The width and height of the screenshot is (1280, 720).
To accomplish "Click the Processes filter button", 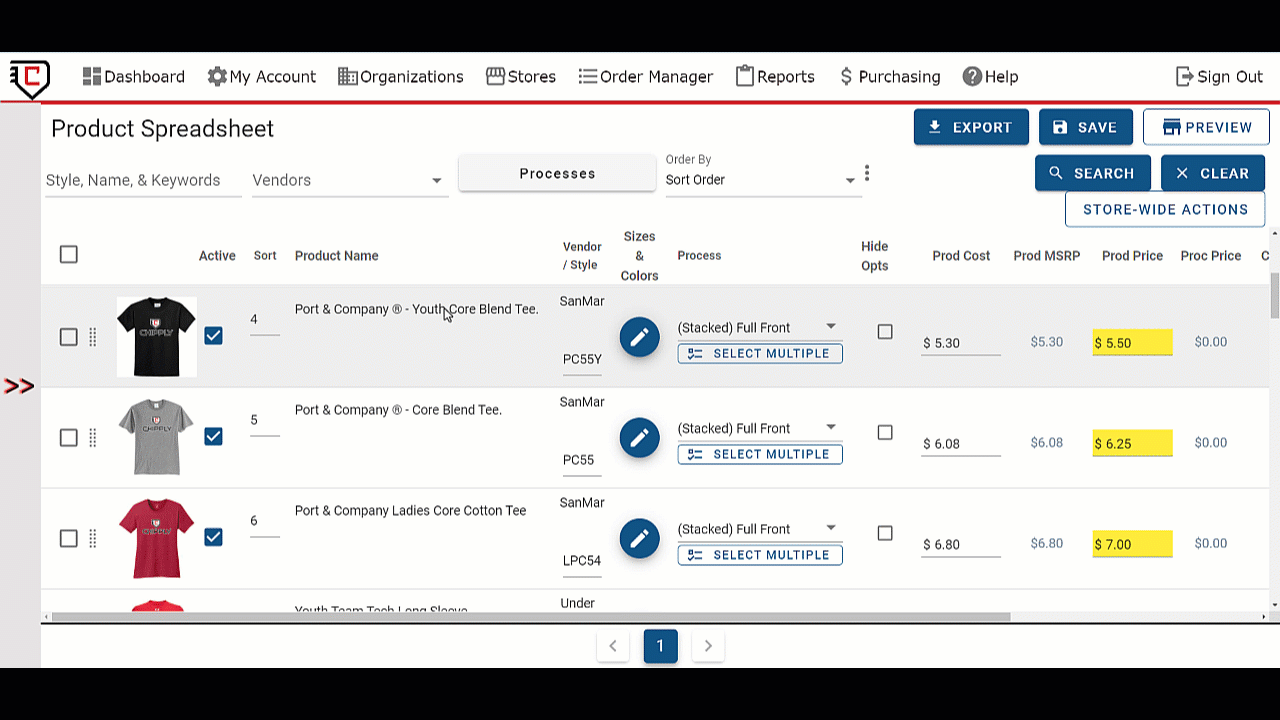I will 557,173.
